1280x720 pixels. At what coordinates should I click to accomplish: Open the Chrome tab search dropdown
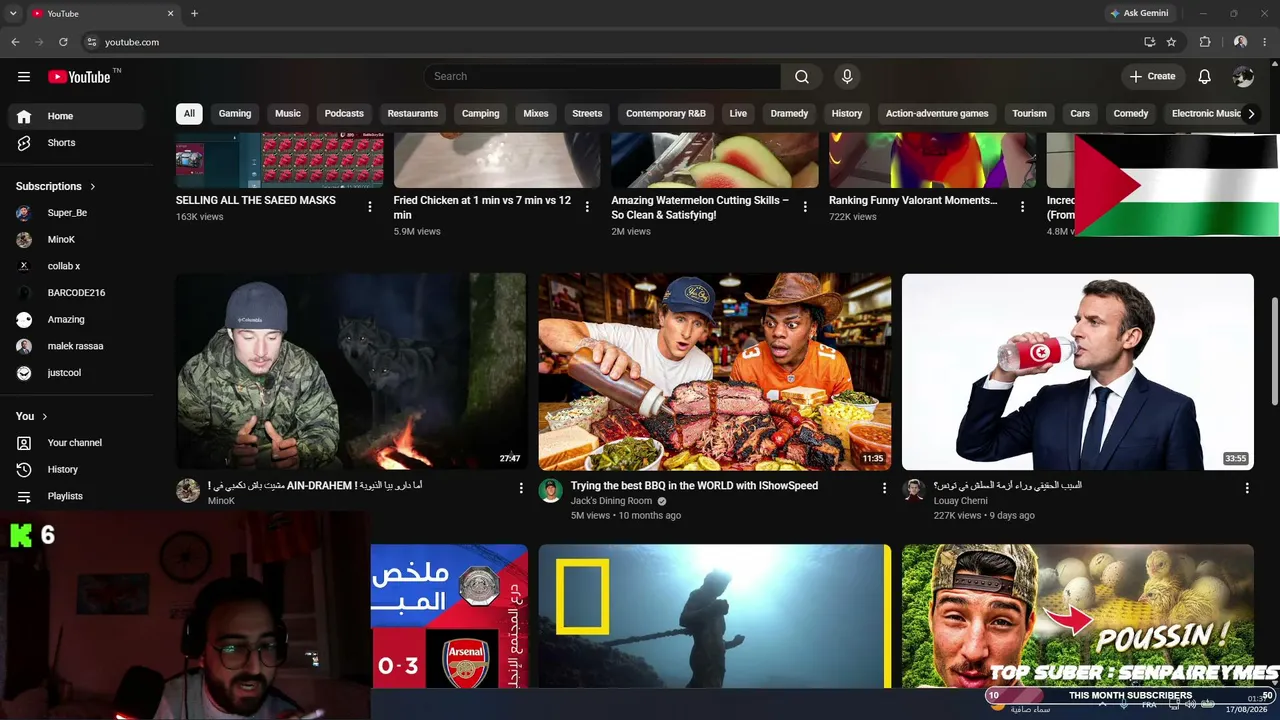tap(13, 14)
